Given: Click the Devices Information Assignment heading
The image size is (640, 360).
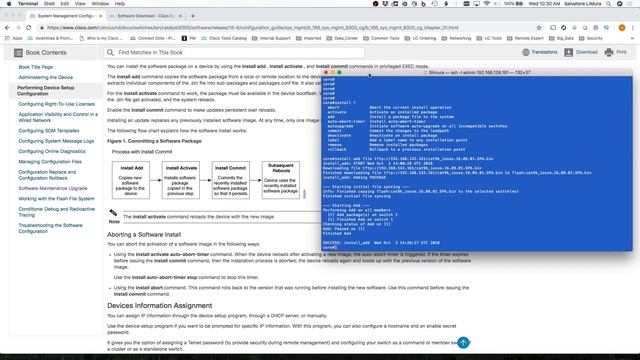Looking at the screenshot, I should pyautogui.click(x=160, y=306).
